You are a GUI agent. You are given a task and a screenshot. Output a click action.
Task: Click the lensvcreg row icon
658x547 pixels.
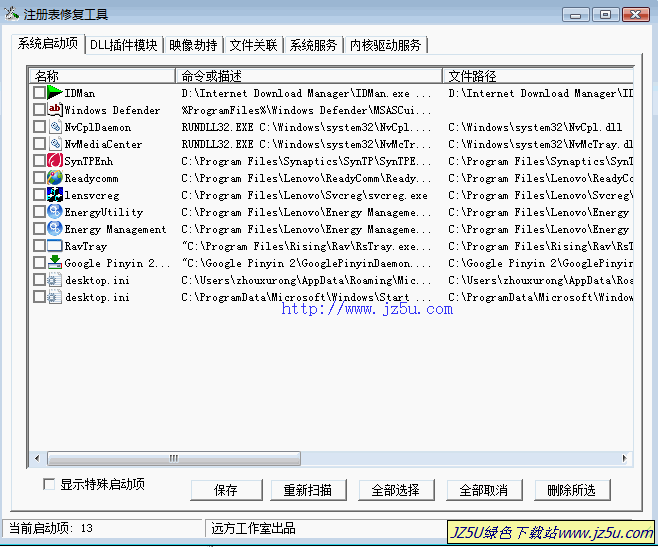(55, 195)
